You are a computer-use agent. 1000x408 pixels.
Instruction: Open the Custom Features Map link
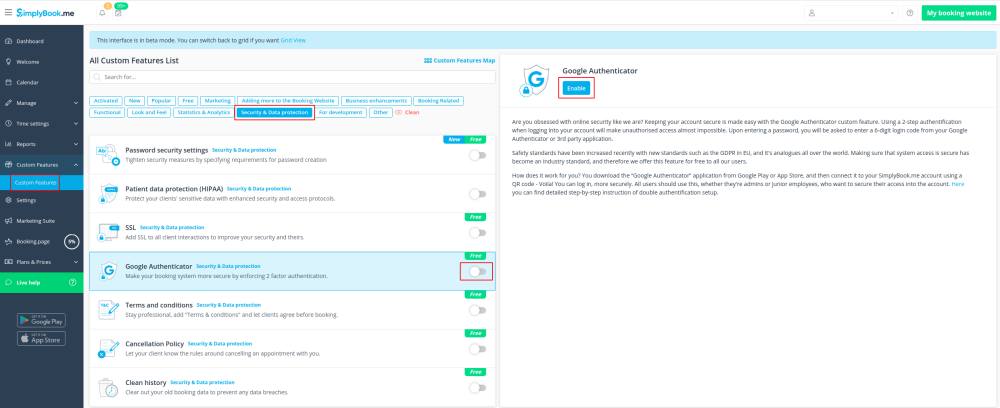point(460,61)
